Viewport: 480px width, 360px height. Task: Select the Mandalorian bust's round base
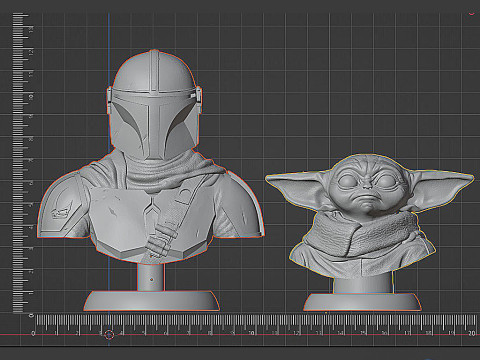(x=152, y=301)
